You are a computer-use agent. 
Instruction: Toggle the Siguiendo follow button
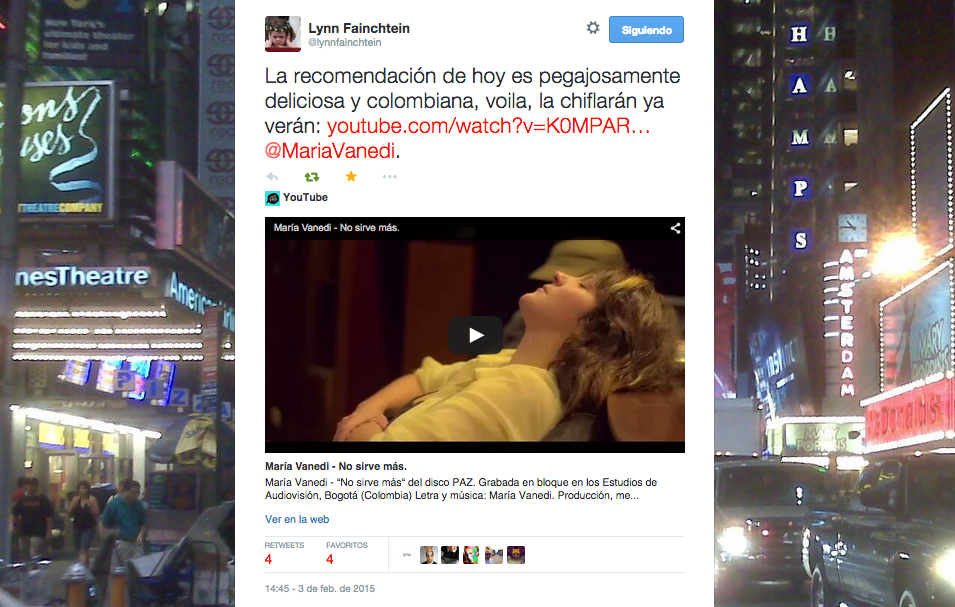click(x=646, y=30)
